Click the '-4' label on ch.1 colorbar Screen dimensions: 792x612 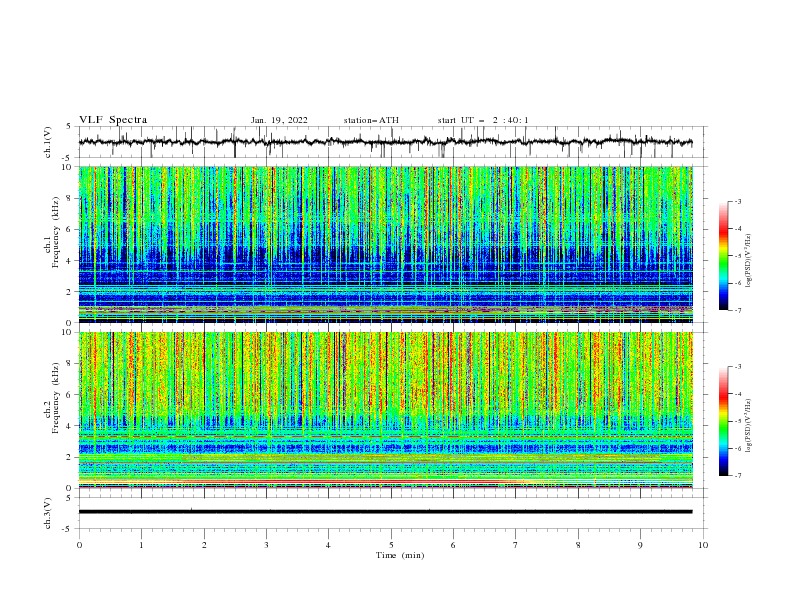pos(738,229)
